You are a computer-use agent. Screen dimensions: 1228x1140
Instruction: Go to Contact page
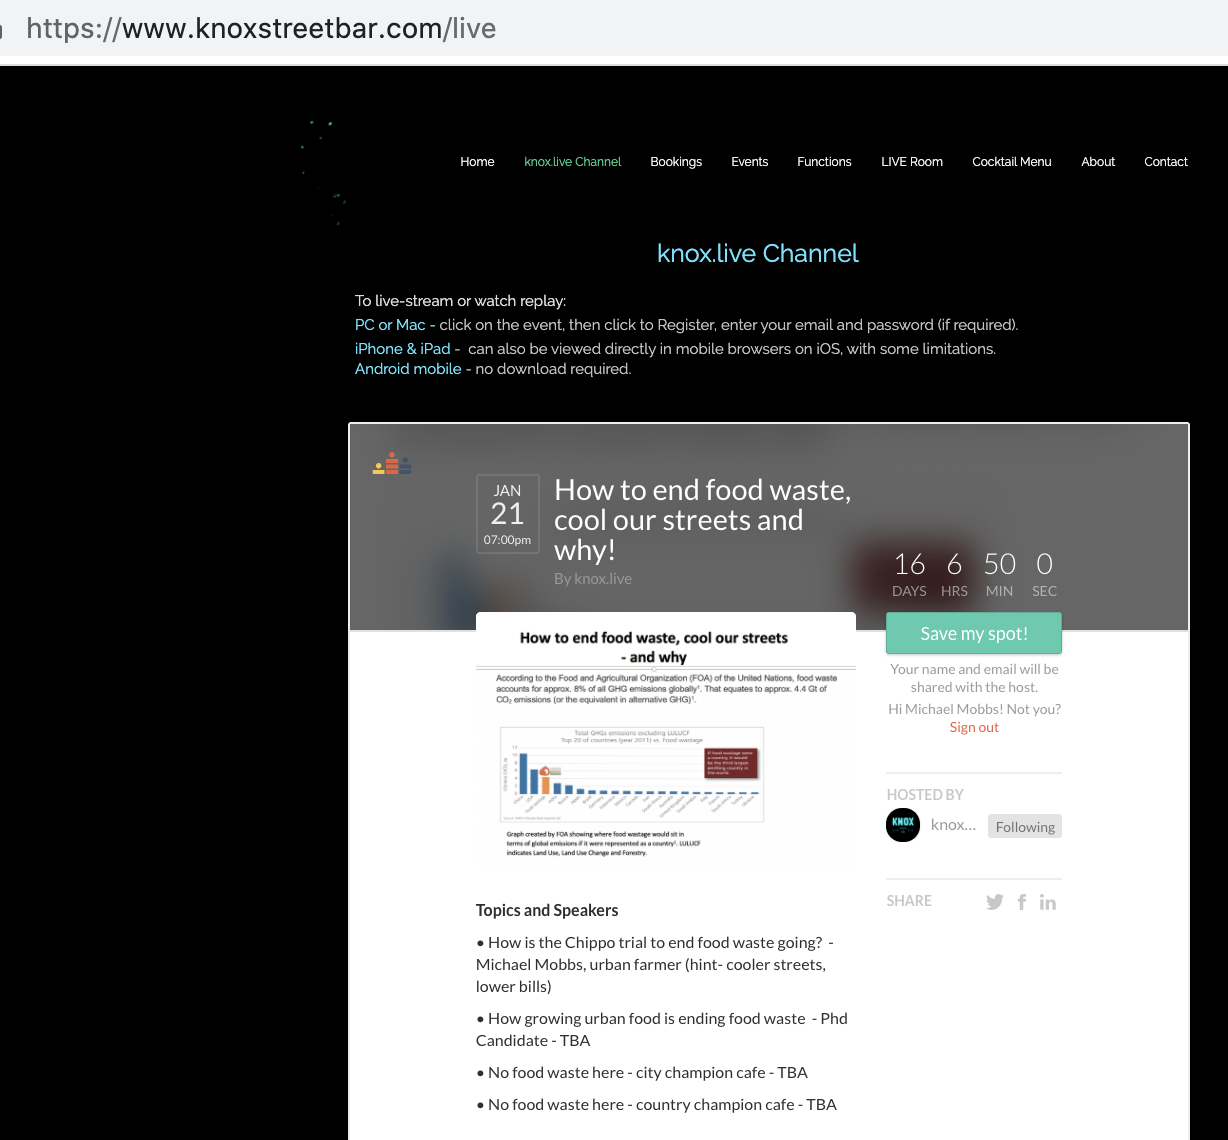coord(1166,162)
